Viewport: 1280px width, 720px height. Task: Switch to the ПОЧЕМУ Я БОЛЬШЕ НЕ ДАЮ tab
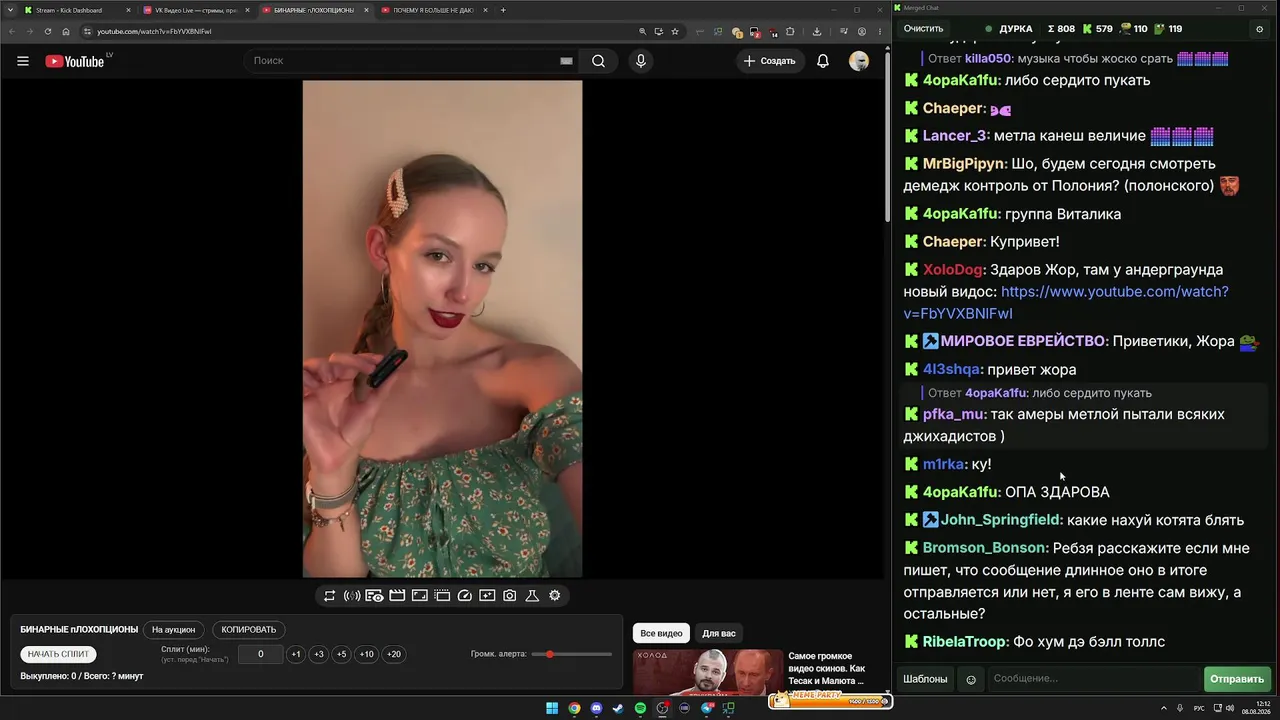tap(433, 10)
